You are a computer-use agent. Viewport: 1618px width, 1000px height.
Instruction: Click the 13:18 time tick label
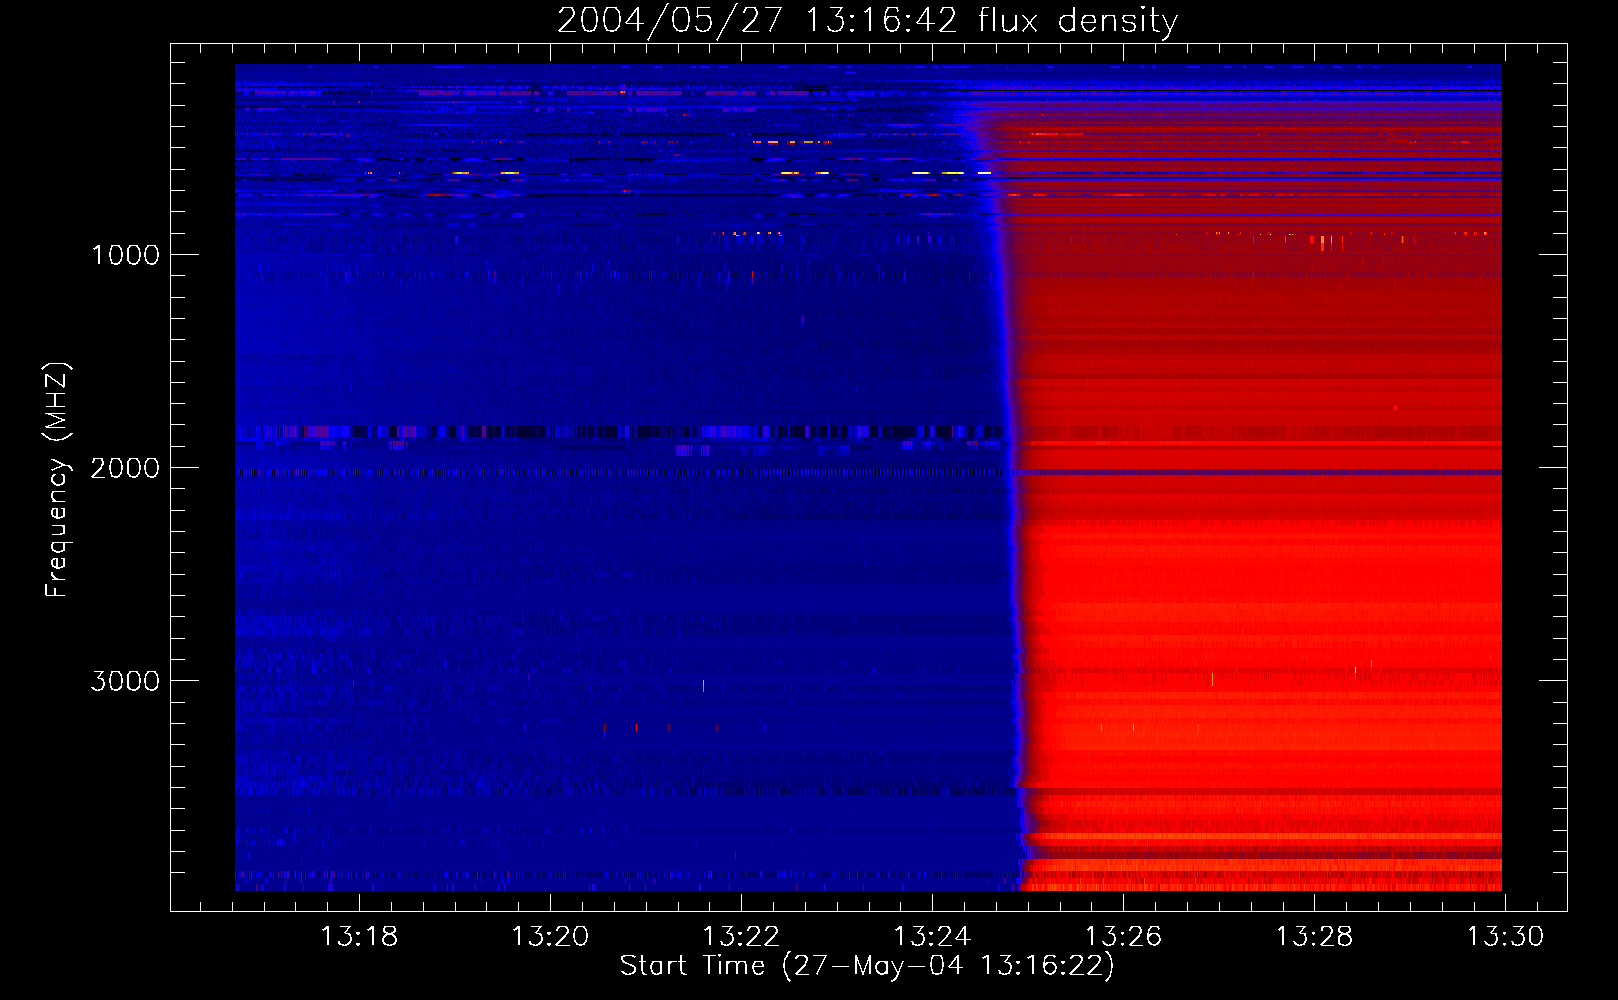click(359, 937)
